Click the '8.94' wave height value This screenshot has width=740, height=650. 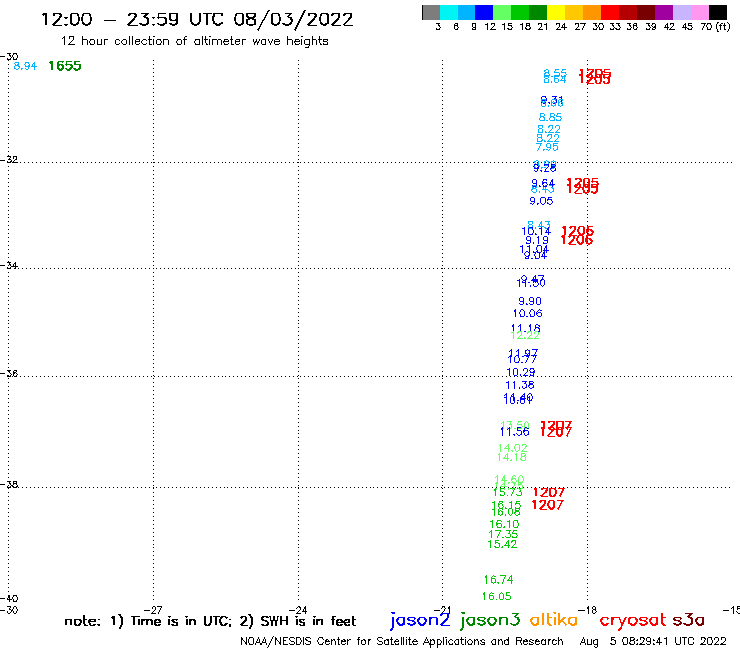tap(25, 66)
